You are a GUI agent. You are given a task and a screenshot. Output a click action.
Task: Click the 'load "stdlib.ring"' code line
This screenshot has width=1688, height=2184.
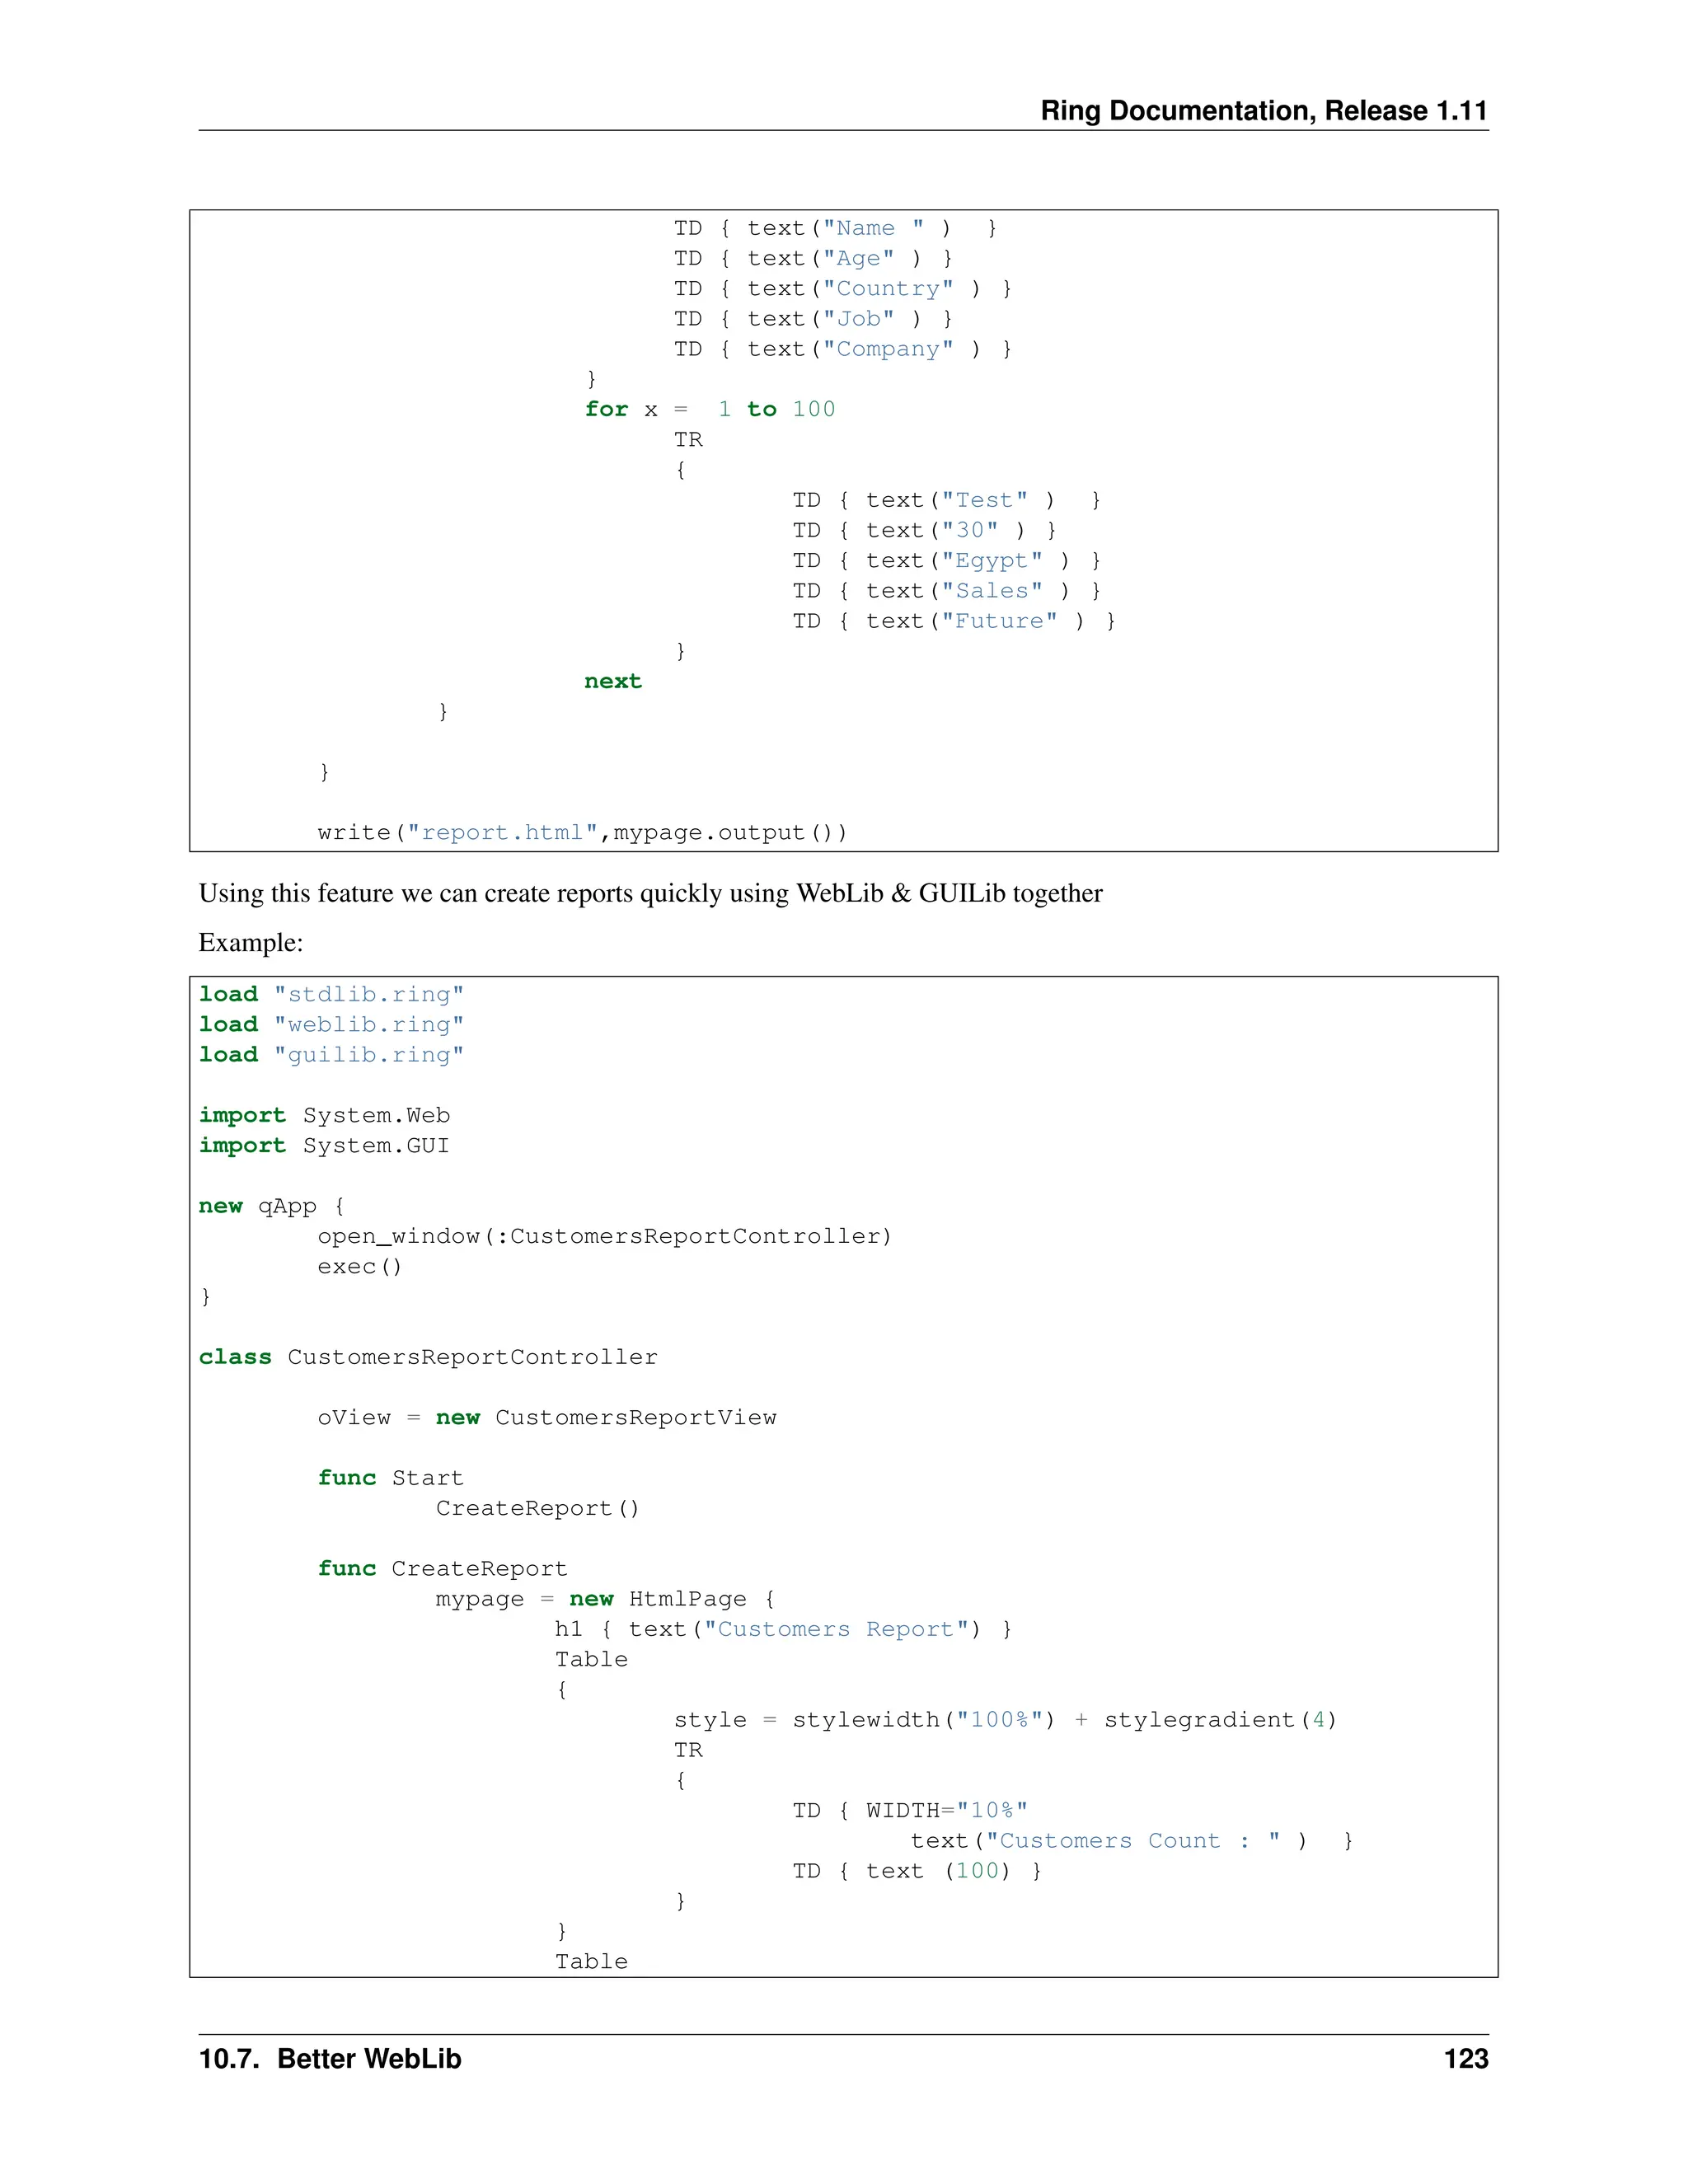[331, 994]
